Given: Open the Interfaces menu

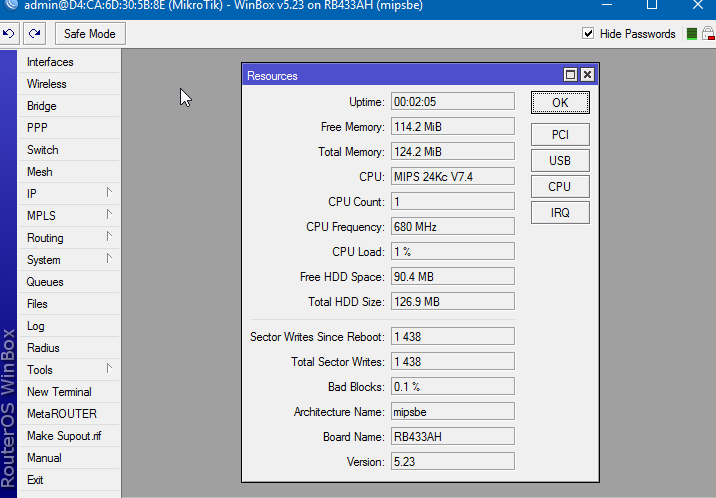Looking at the screenshot, I should pos(68,62).
